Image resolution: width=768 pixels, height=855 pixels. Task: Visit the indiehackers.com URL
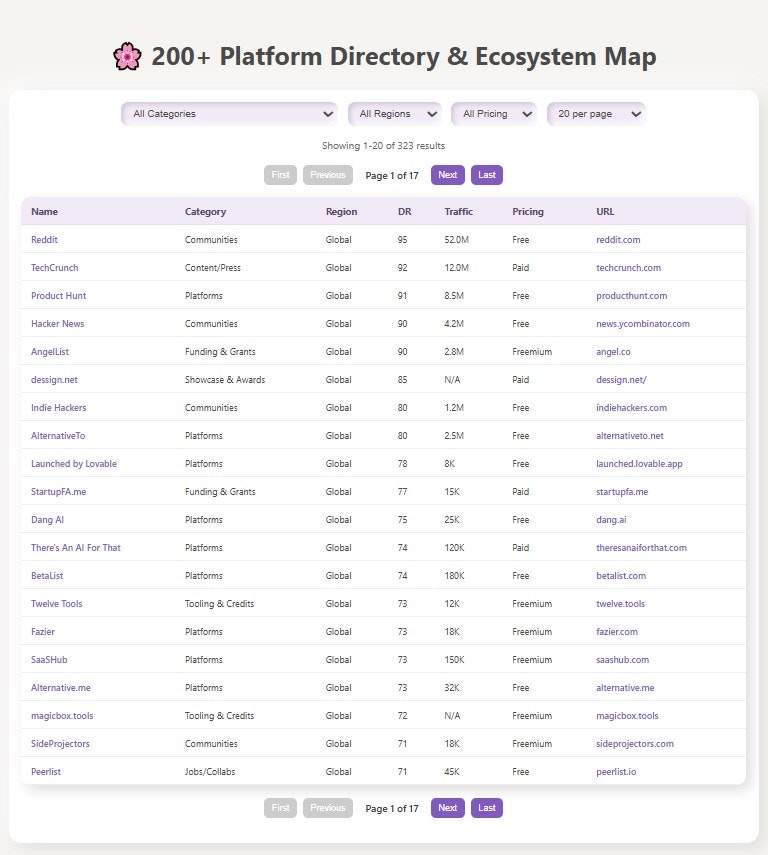(x=631, y=408)
